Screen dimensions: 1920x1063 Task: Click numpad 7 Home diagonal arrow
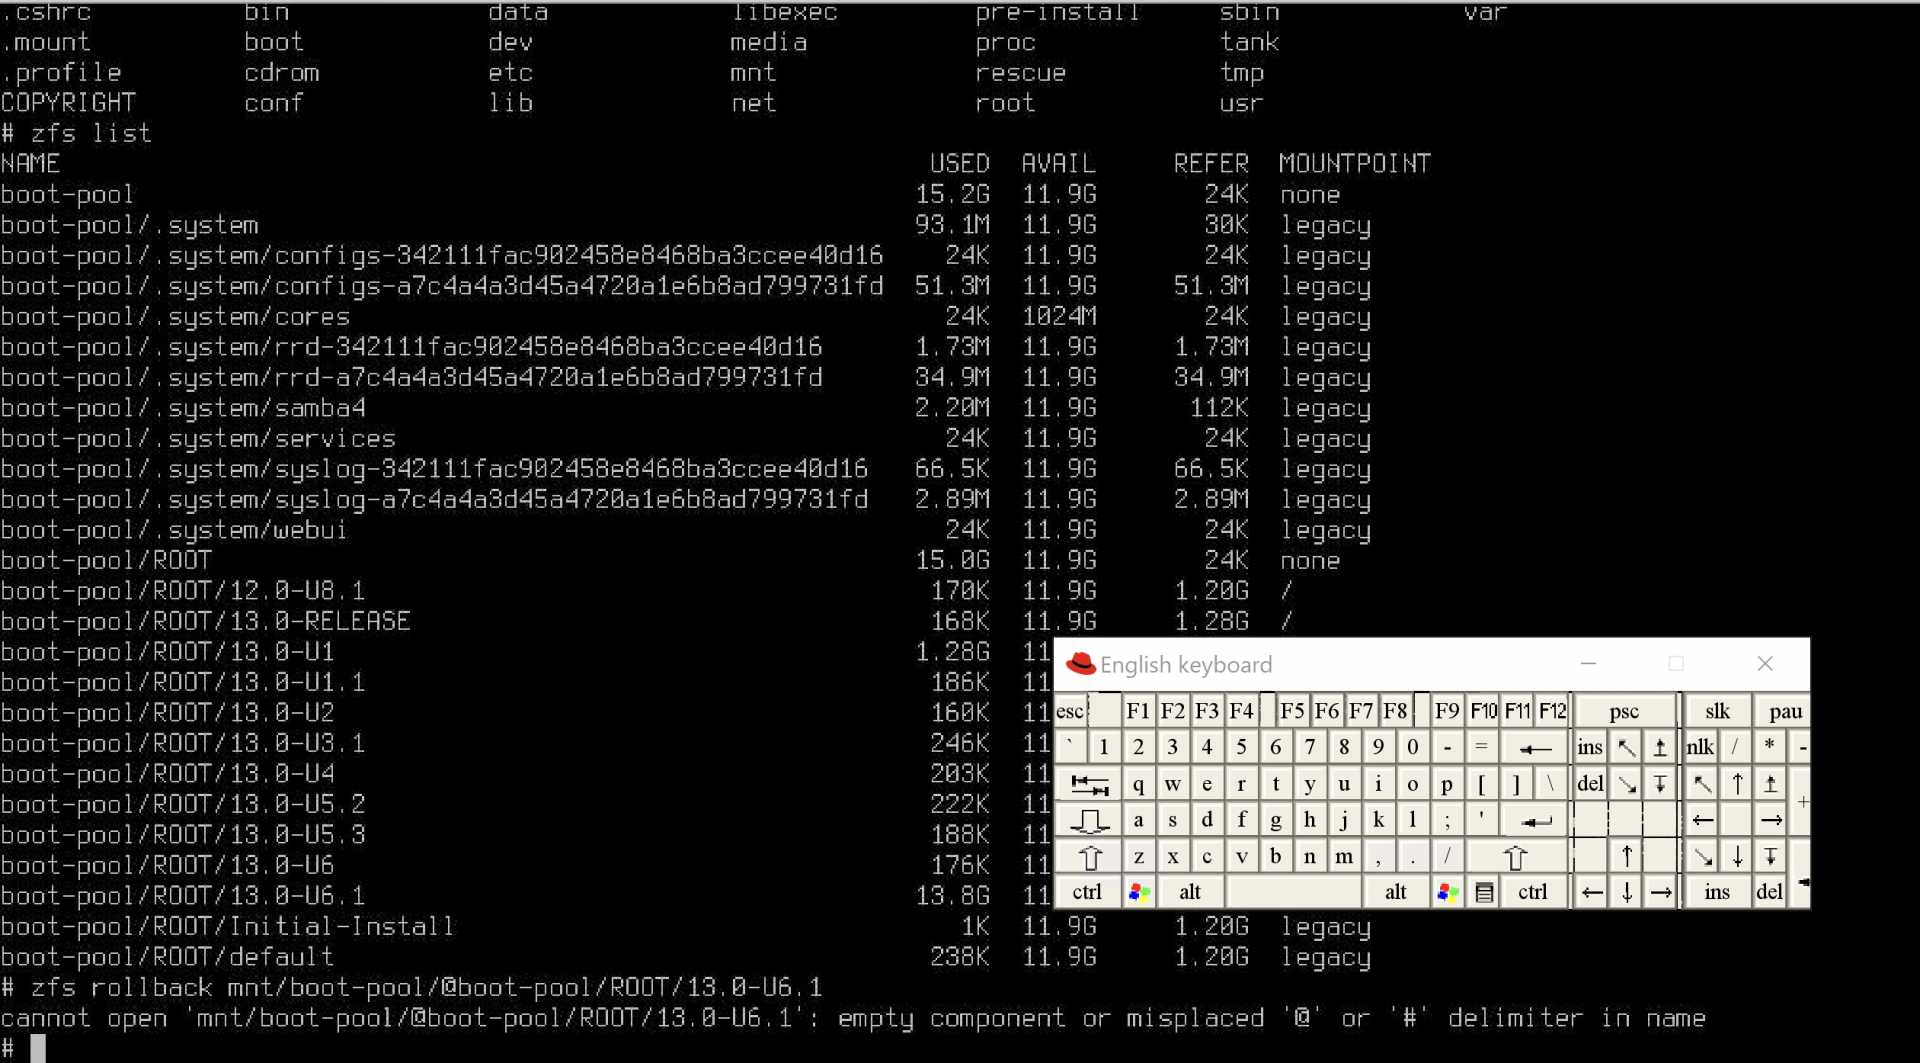(x=1702, y=784)
